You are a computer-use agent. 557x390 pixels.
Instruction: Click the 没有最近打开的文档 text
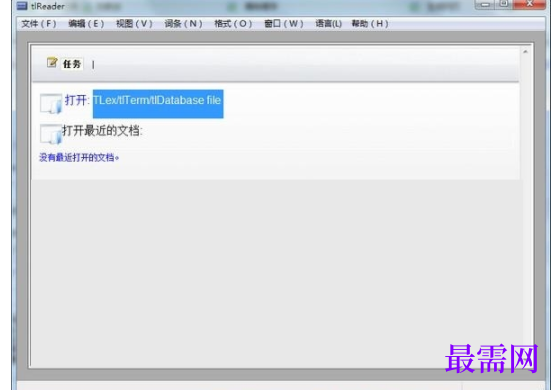(79, 157)
